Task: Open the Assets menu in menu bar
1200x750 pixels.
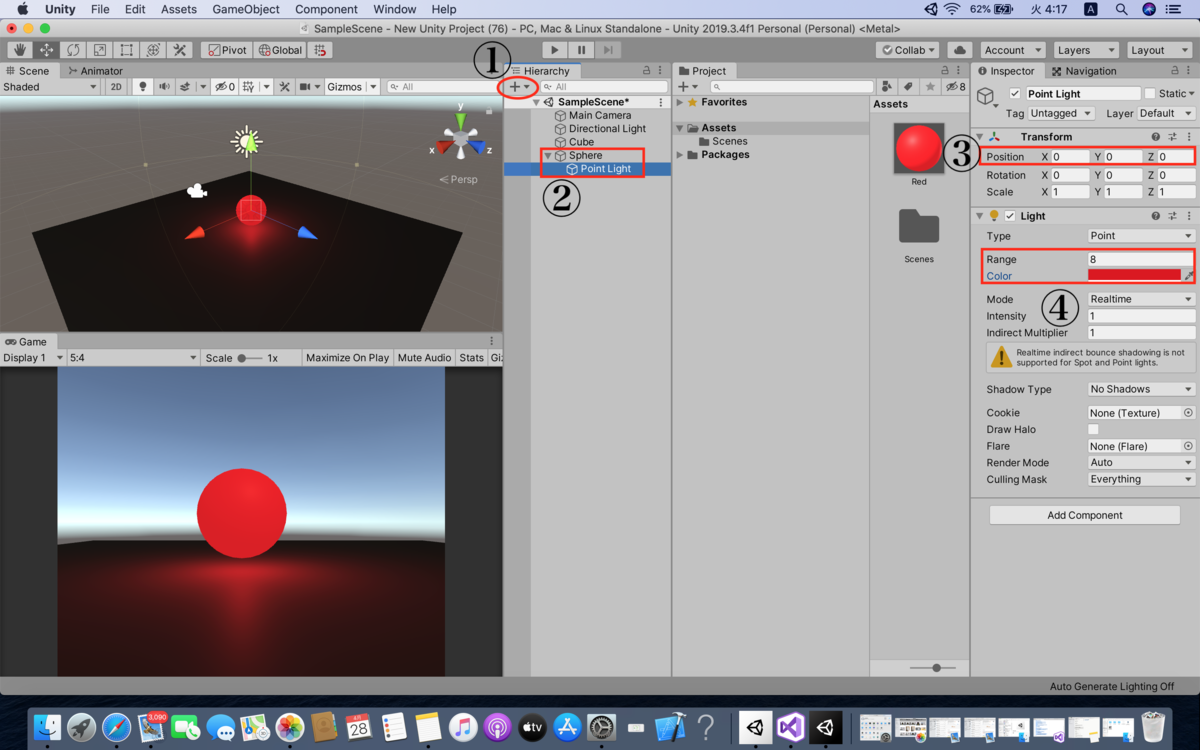Action: pyautogui.click(x=179, y=9)
